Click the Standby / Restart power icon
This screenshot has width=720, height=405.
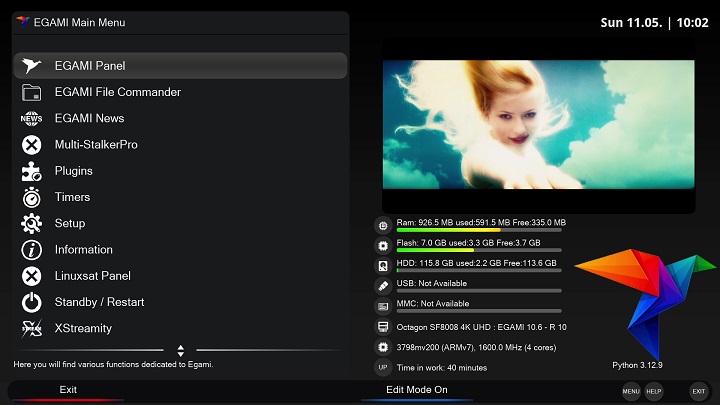(31, 302)
